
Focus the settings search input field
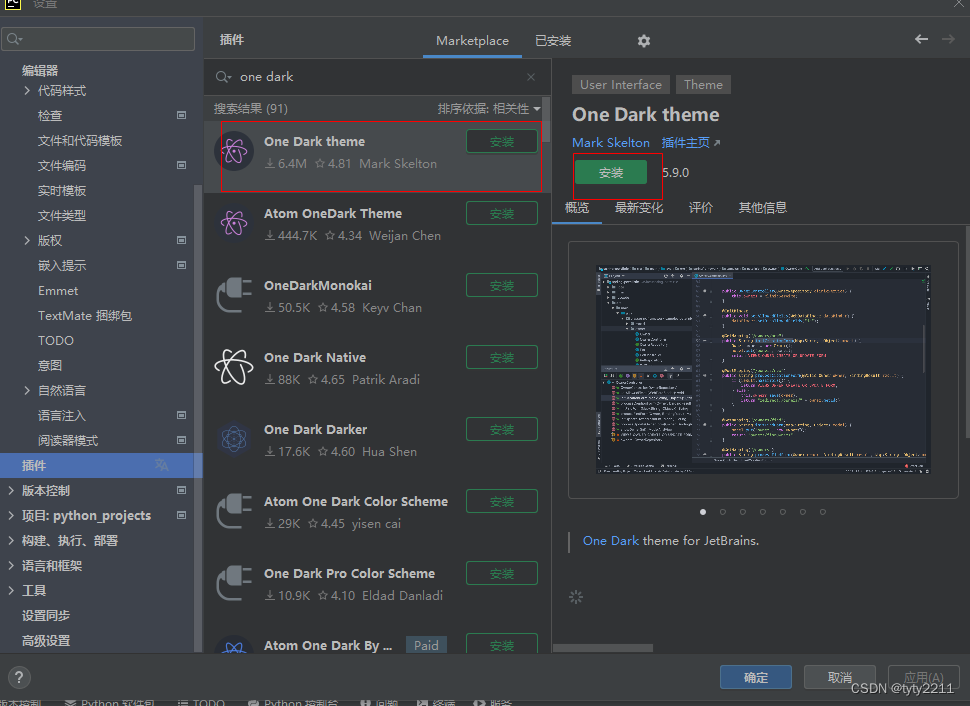(x=98, y=40)
